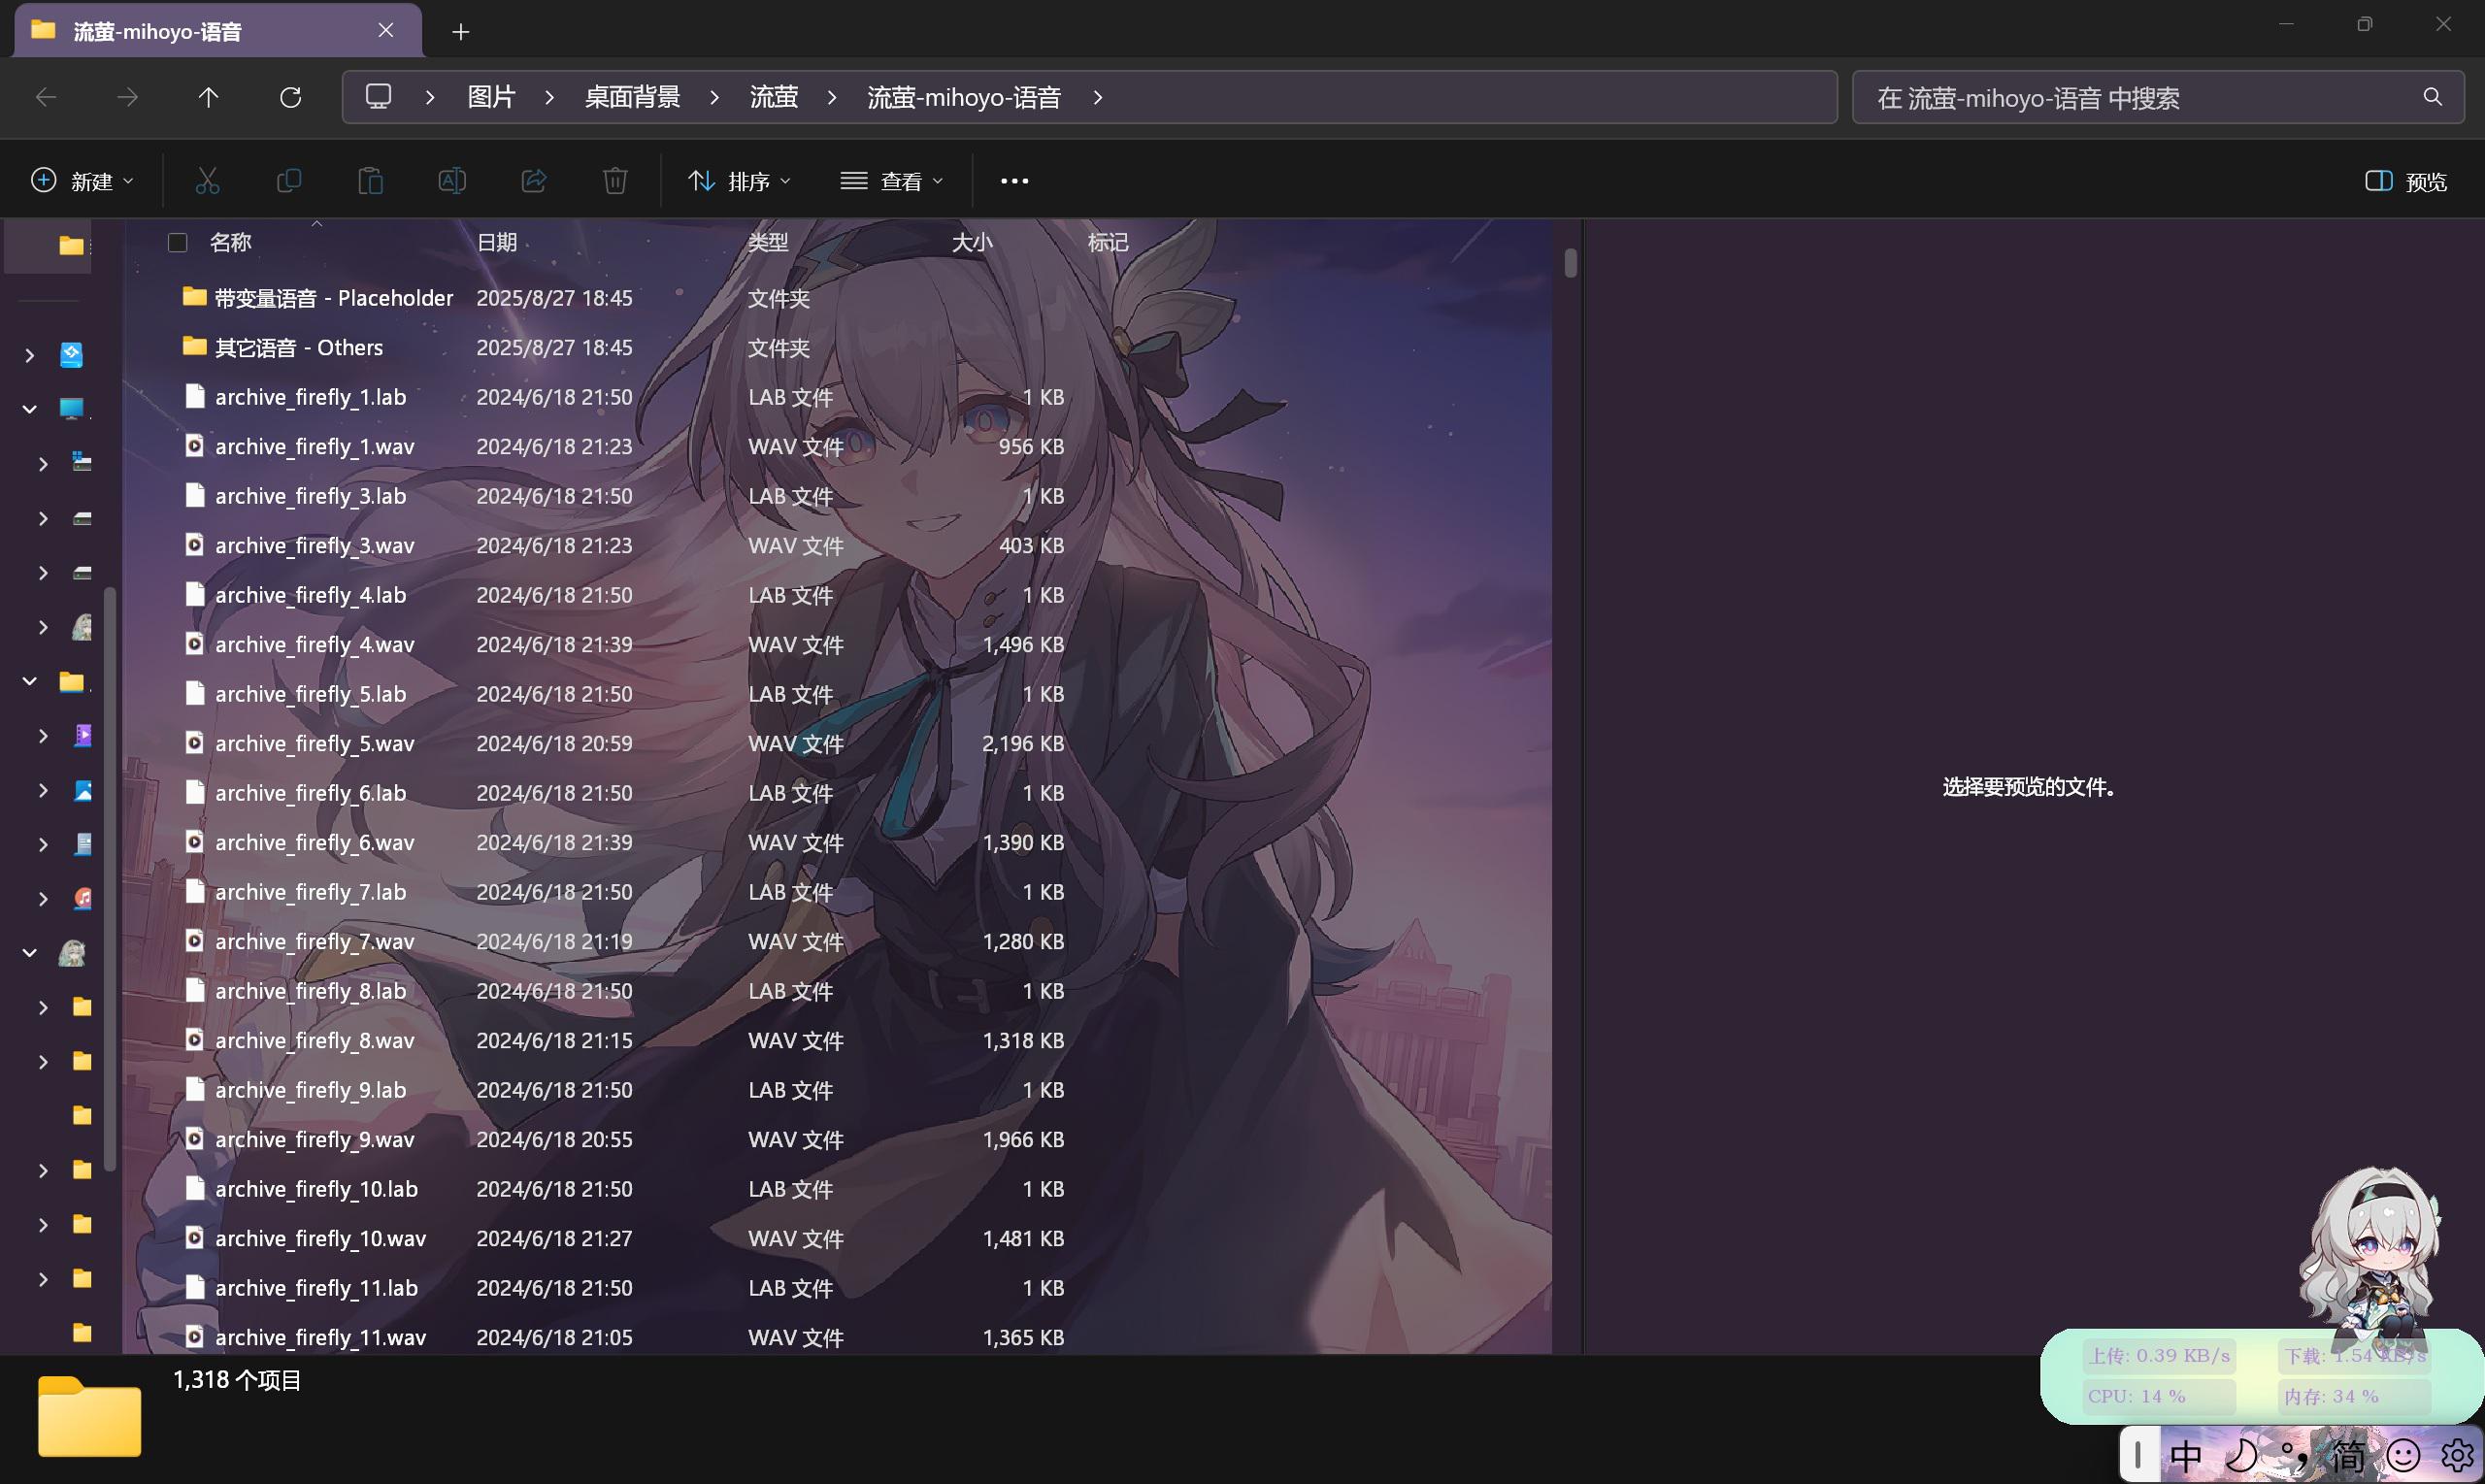Click the Rename icon in toolbar
The height and width of the screenshot is (1484, 2485).
[452, 181]
